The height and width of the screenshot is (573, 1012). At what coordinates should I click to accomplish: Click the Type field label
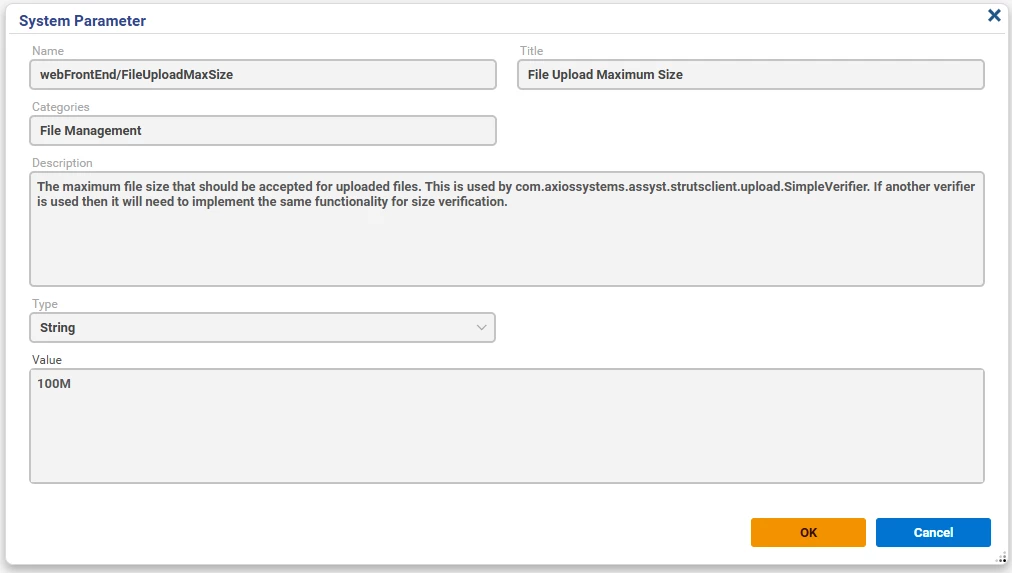coord(45,304)
